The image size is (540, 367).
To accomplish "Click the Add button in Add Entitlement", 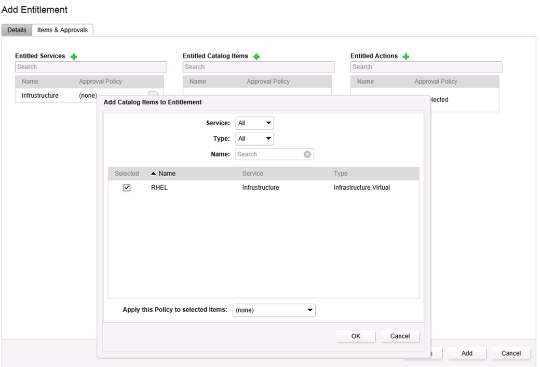I will point(467,353).
